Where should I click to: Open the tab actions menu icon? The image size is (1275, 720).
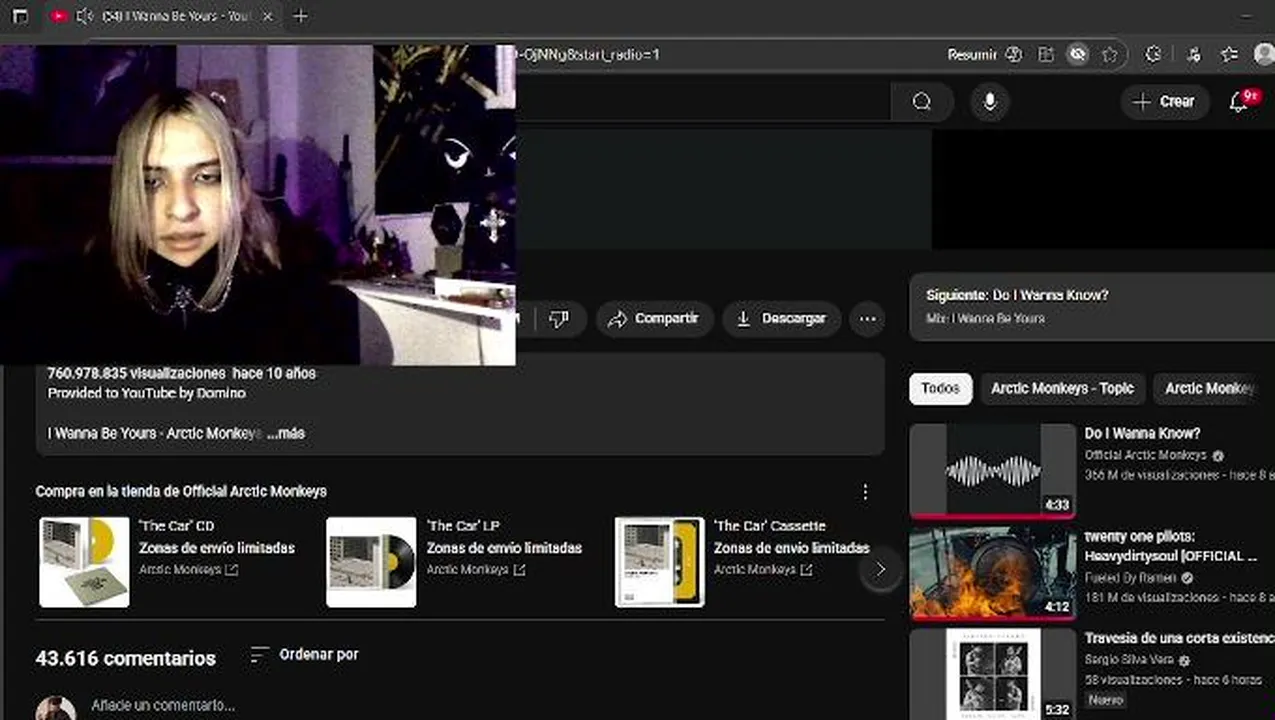click(20, 16)
